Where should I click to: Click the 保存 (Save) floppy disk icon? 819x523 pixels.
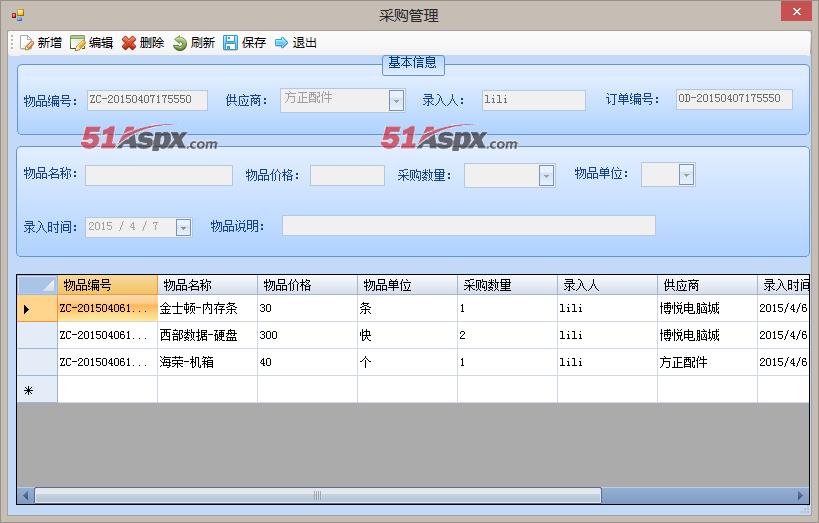tap(231, 43)
